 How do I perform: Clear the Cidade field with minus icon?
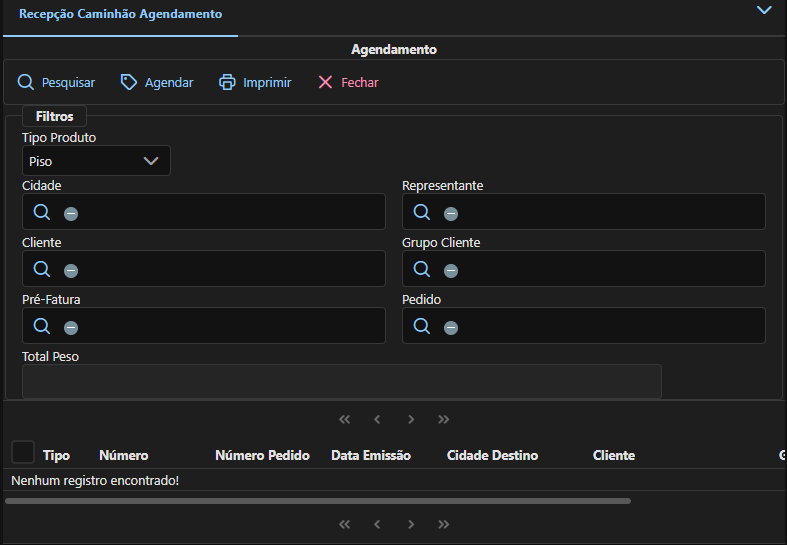click(71, 214)
